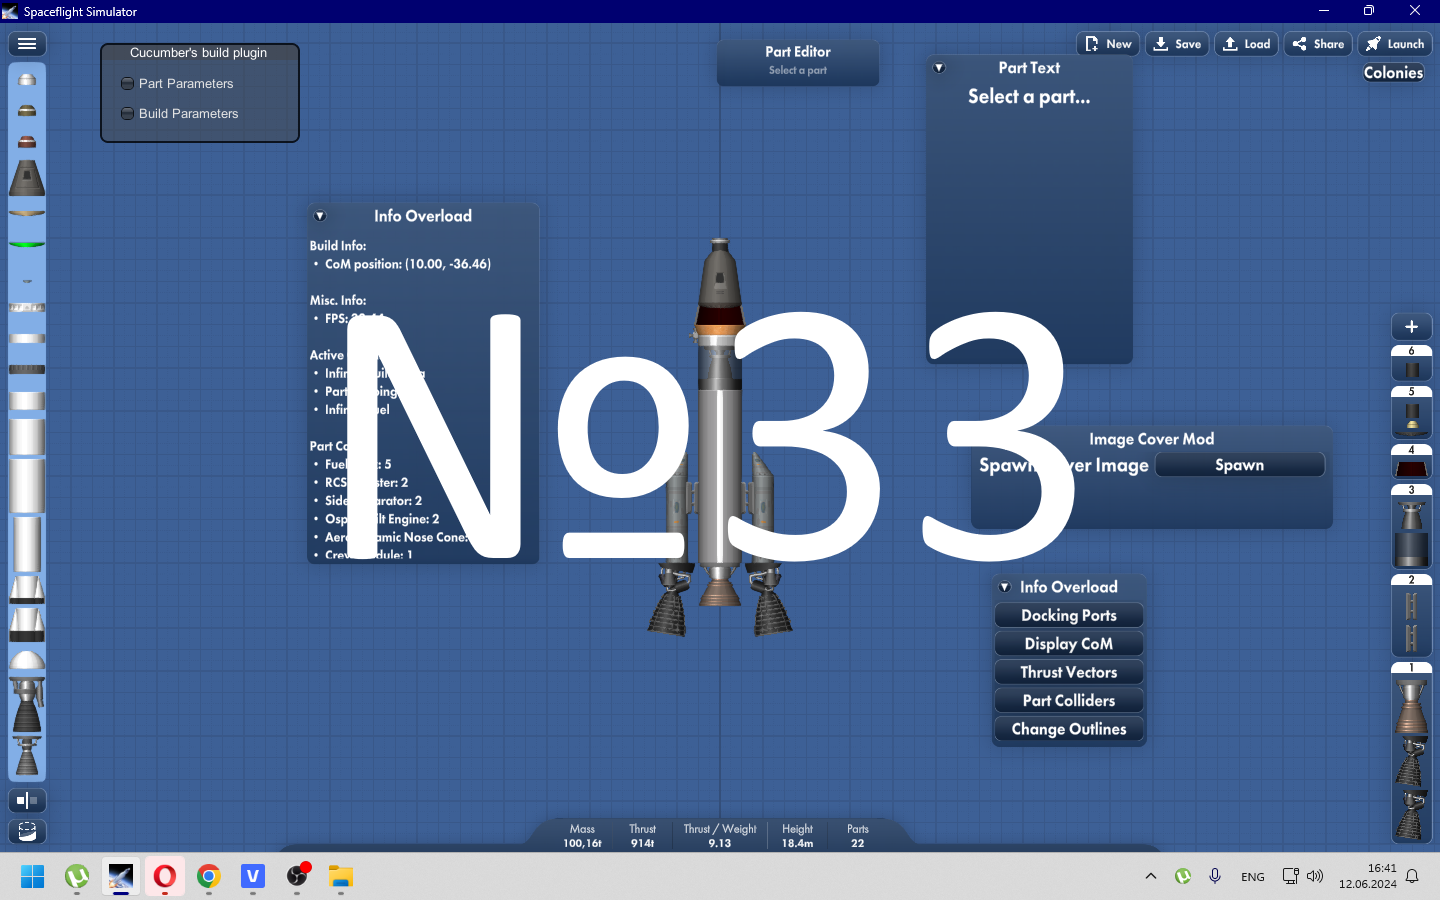Open uTorrent from the taskbar
The width and height of the screenshot is (1440, 900).
click(77, 877)
